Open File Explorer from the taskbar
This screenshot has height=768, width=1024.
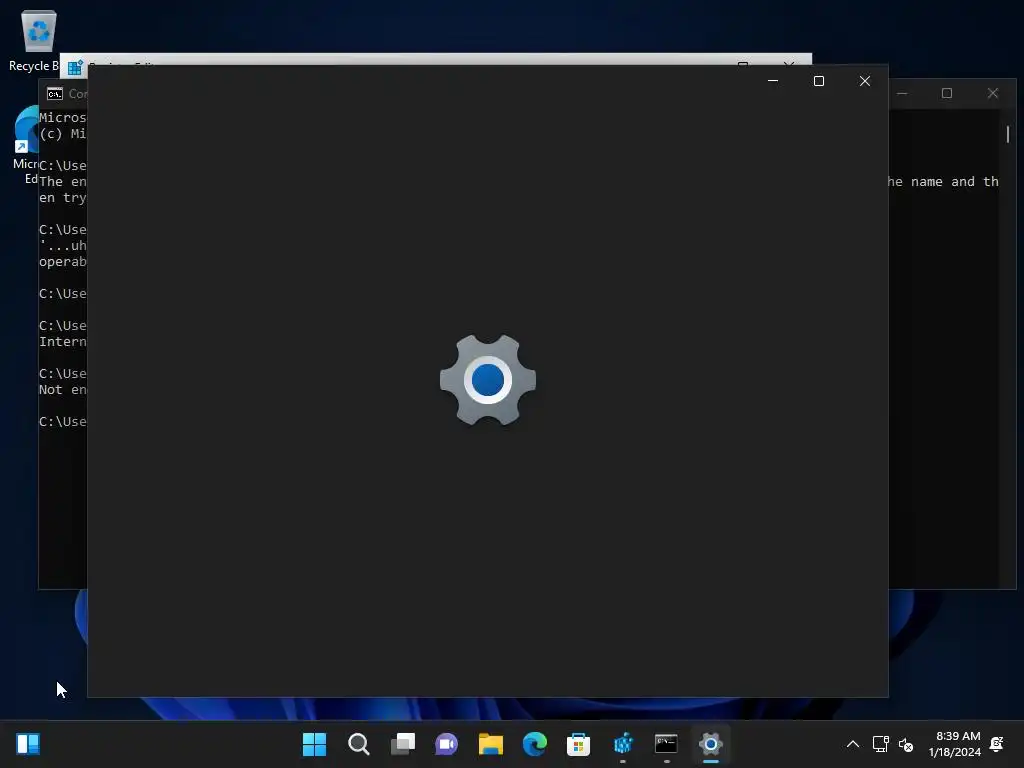coord(490,744)
